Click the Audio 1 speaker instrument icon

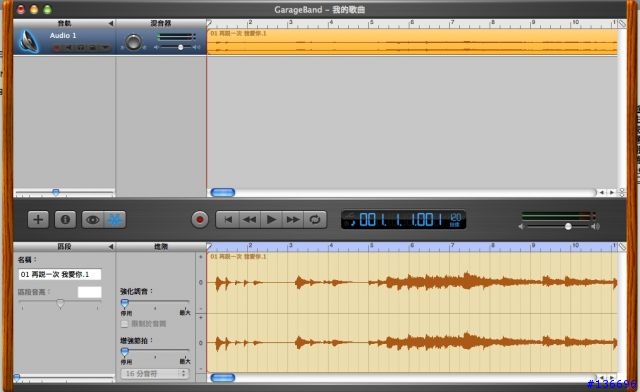pyautogui.click(x=29, y=41)
